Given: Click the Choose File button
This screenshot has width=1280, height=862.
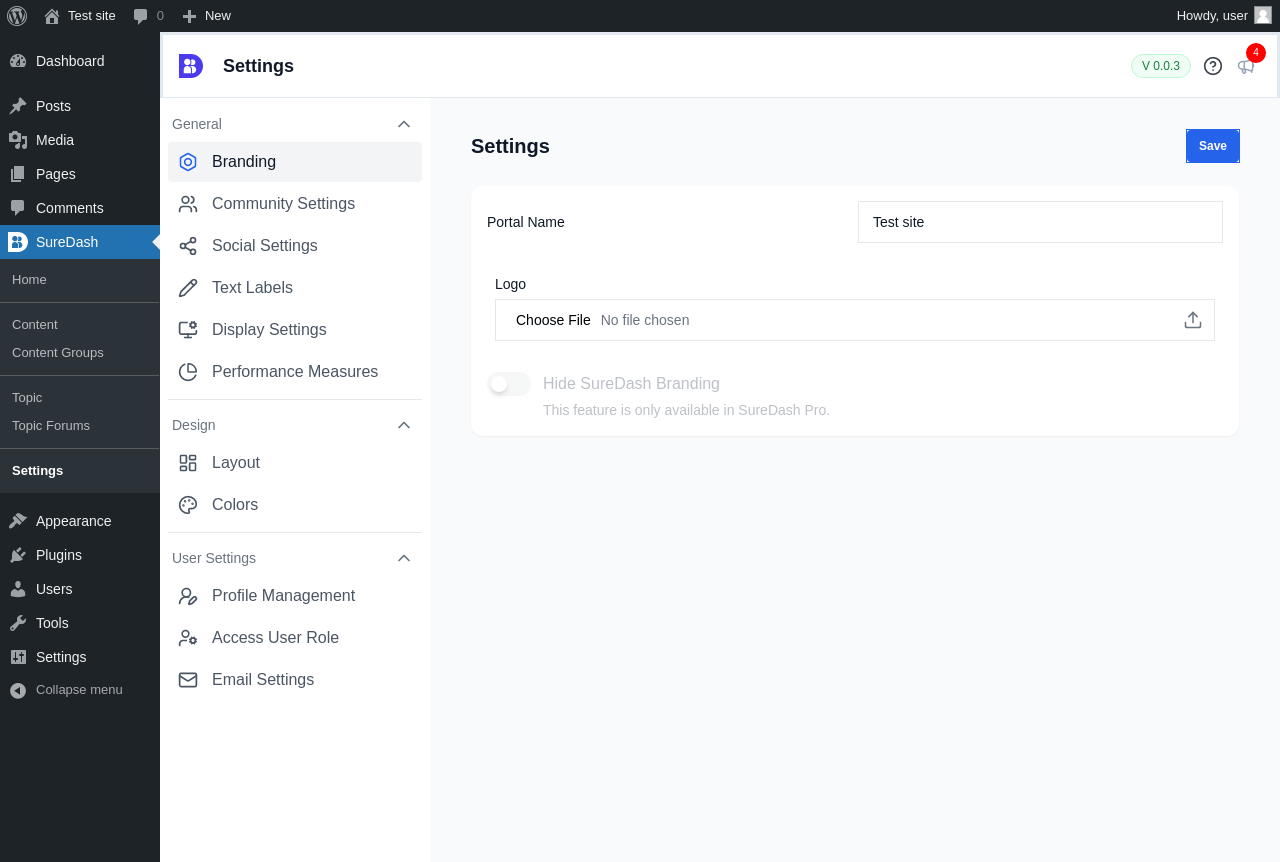Looking at the screenshot, I should coord(553,320).
